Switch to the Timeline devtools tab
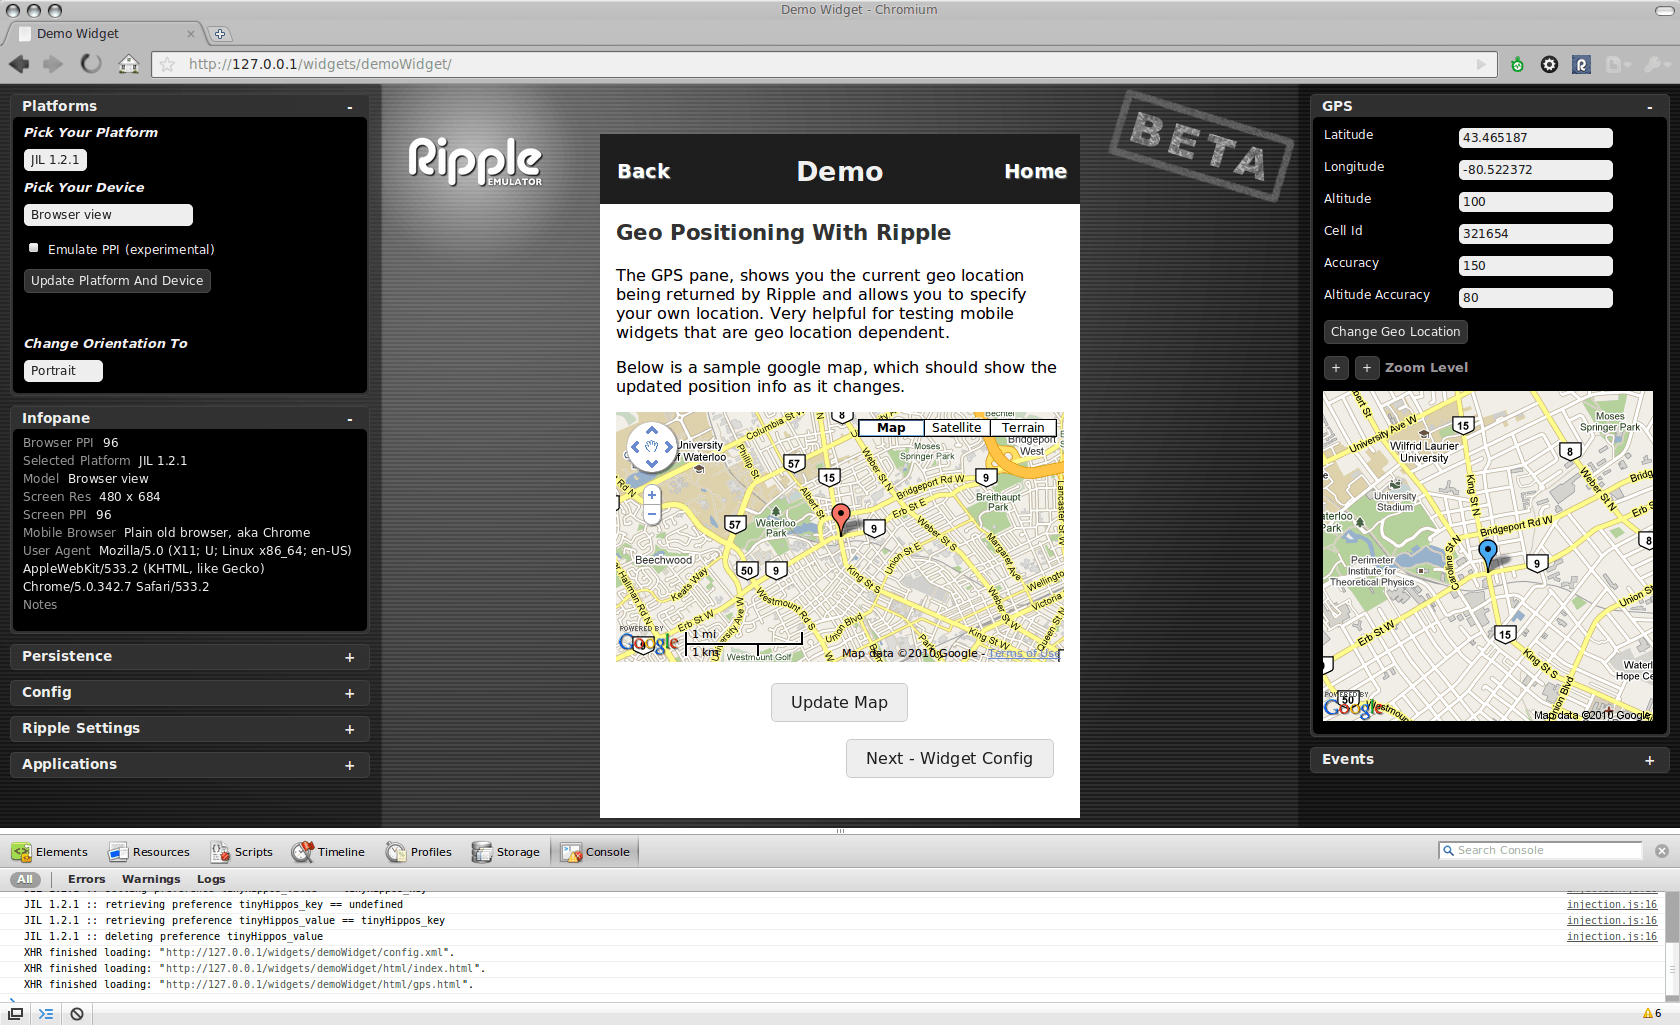Image resolution: width=1680 pixels, height=1025 pixels. pyautogui.click(x=328, y=852)
